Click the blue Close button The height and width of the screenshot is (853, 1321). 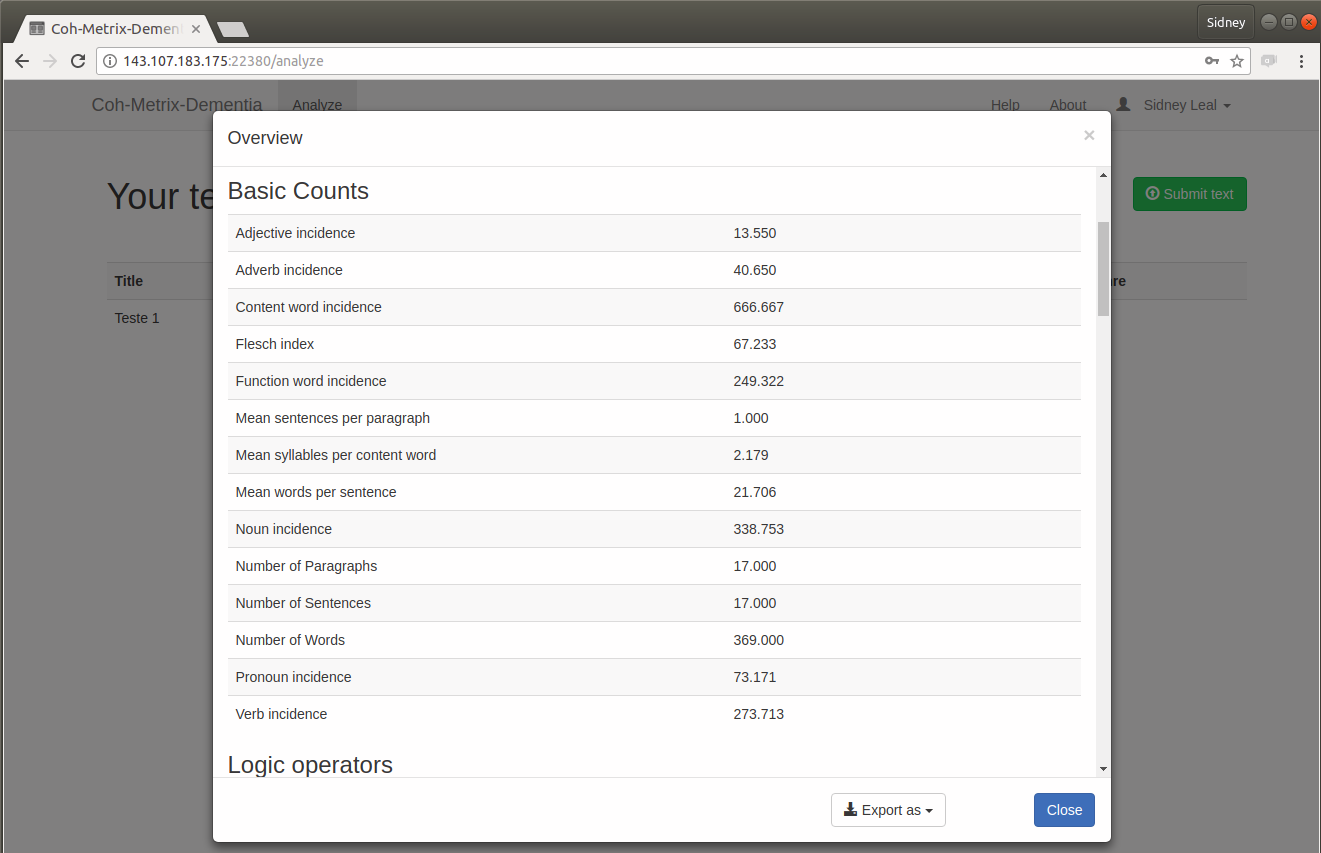point(1064,810)
